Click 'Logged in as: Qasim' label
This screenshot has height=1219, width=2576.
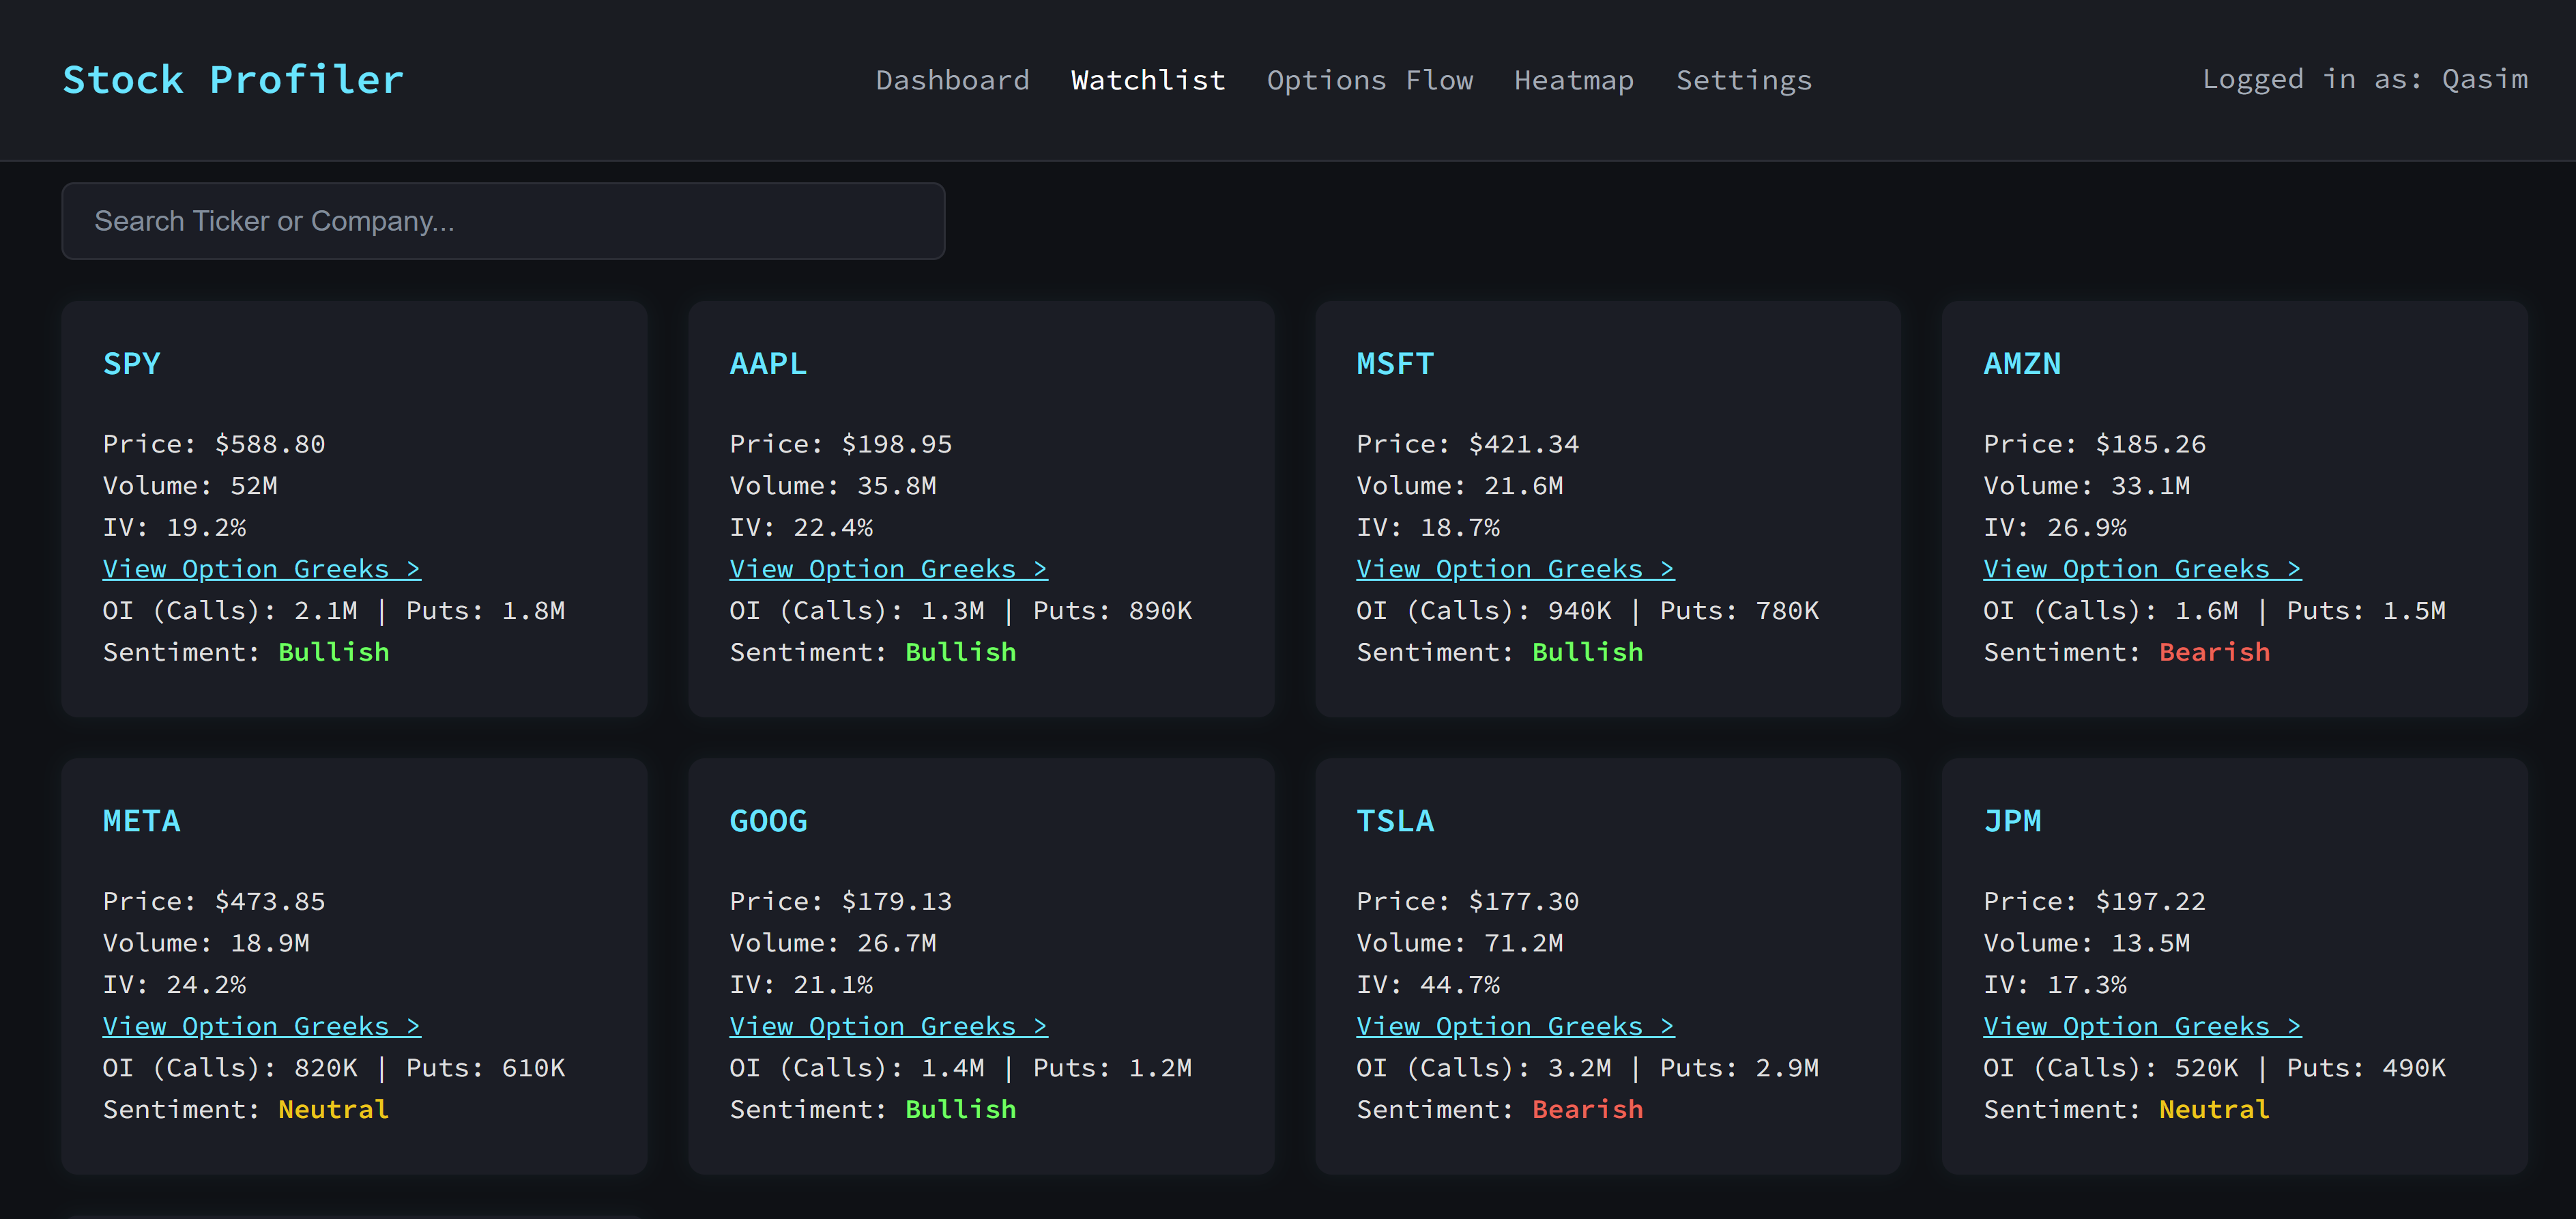pos(2365,79)
